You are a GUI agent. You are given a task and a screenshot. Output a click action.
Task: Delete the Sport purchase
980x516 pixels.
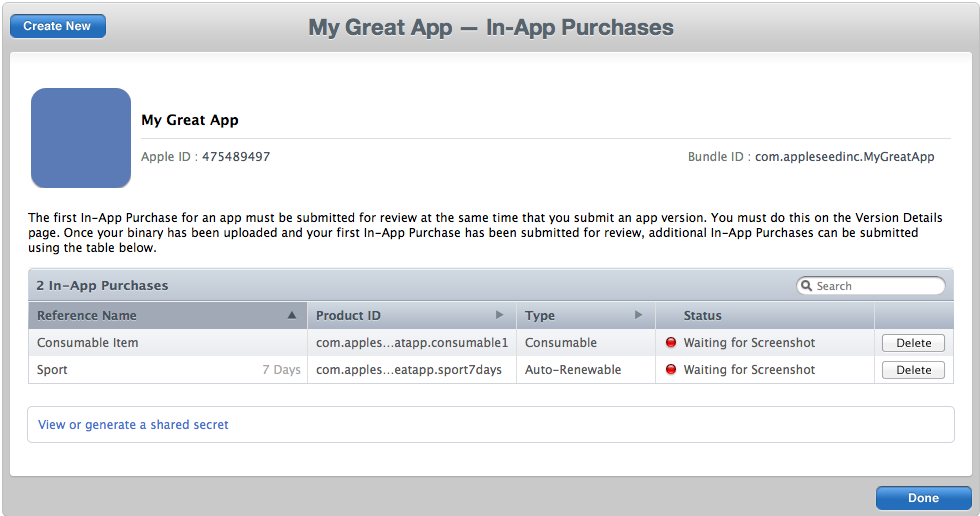point(913,370)
